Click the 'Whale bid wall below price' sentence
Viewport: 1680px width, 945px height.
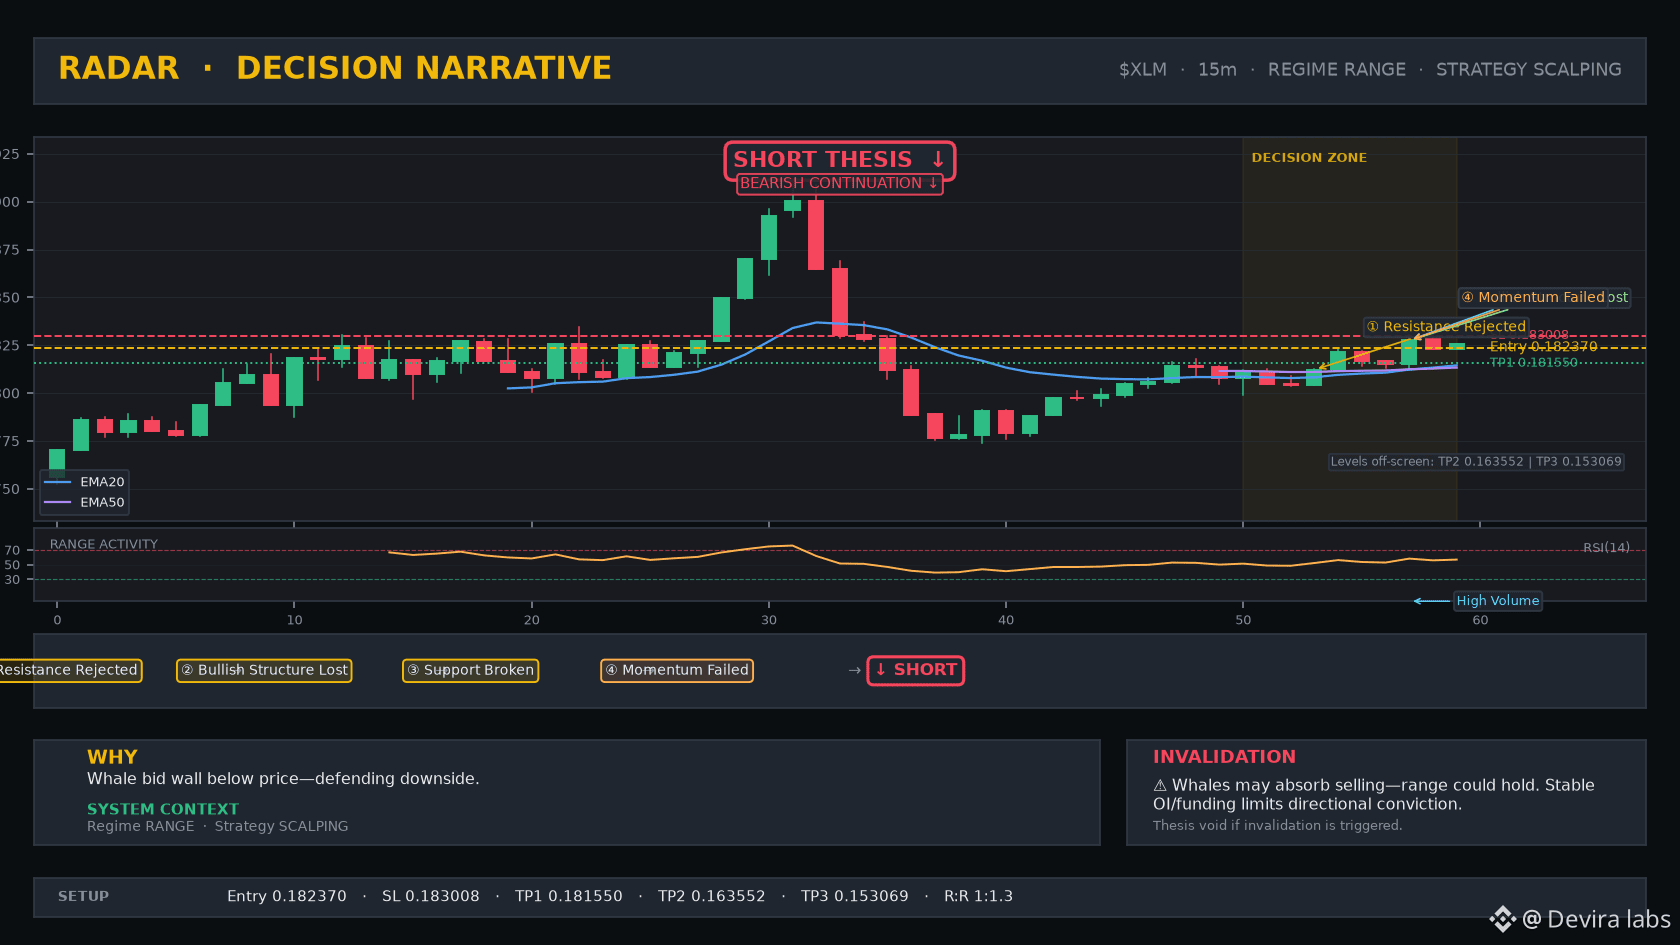[x=283, y=779]
